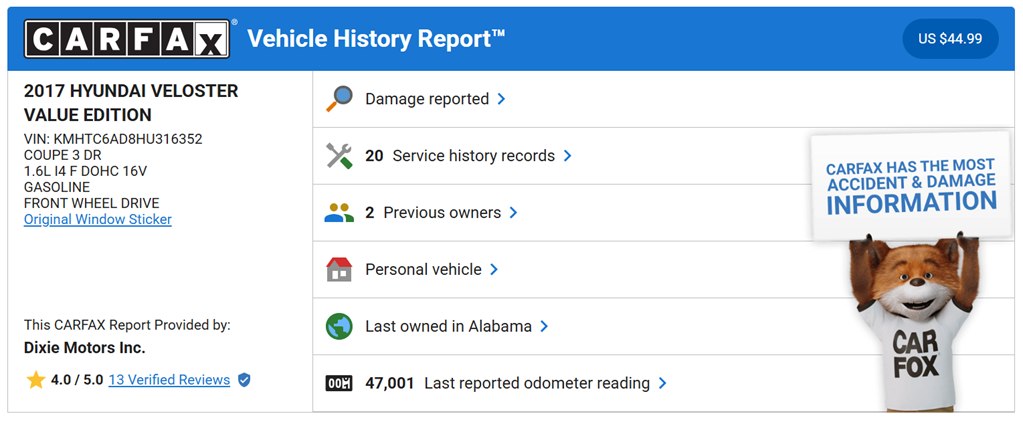The image size is (1023, 424).
Task: Click the CARFAX logo
Action: pos(127,38)
